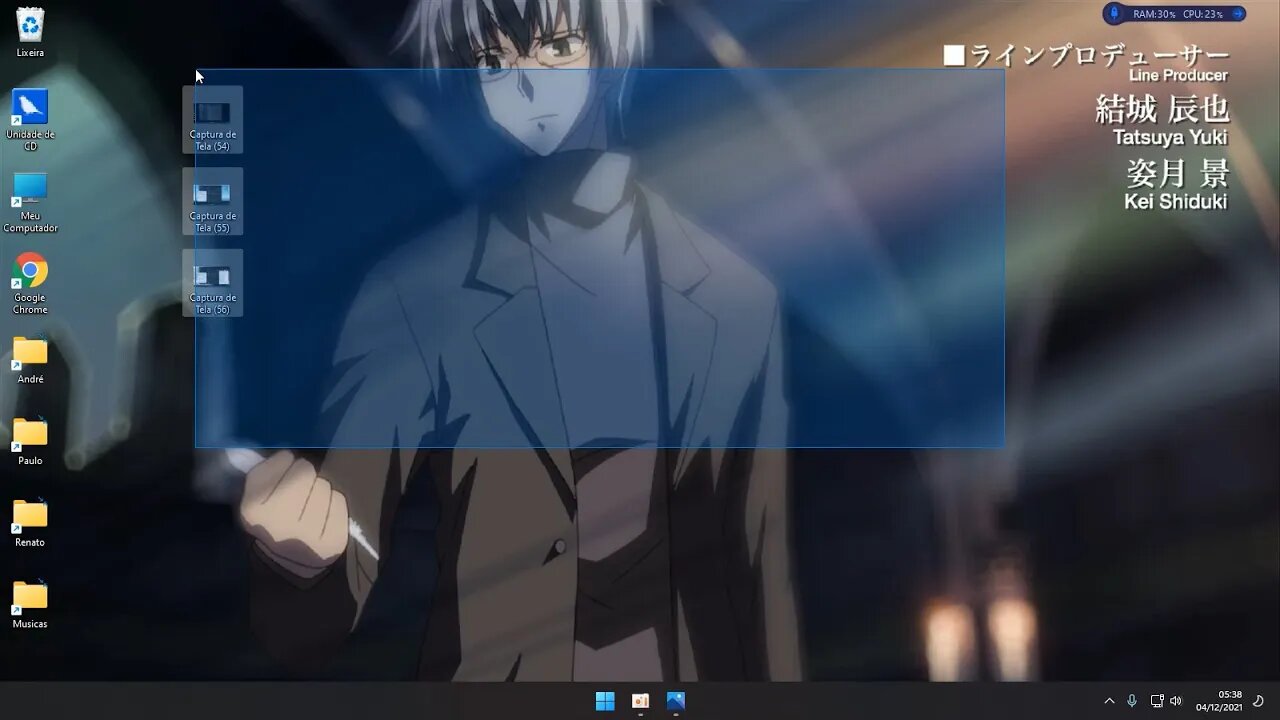Click the CPU: 23% reading
Image resolution: width=1280 pixels, height=720 pixels.
[x=1203, y=14]
